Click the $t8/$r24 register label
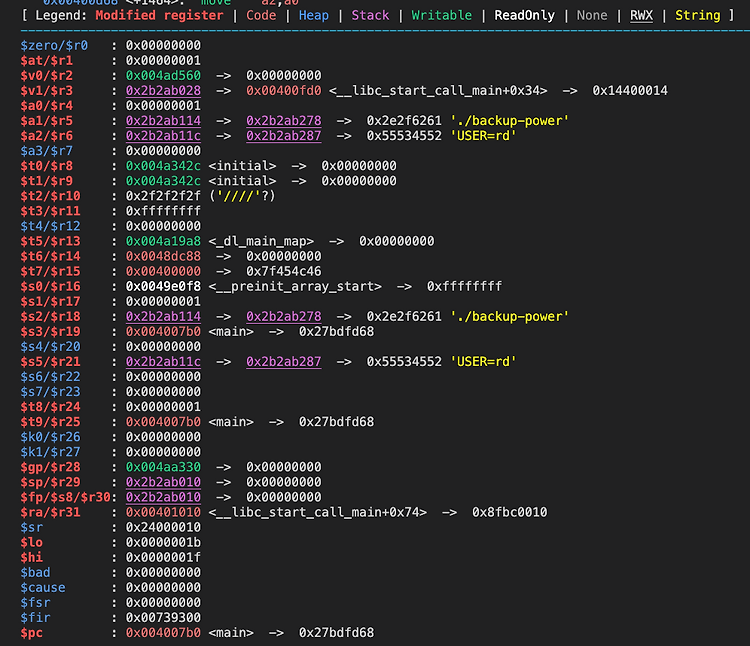The height and width of the screenshot is (646, 750). coord(50,407)
